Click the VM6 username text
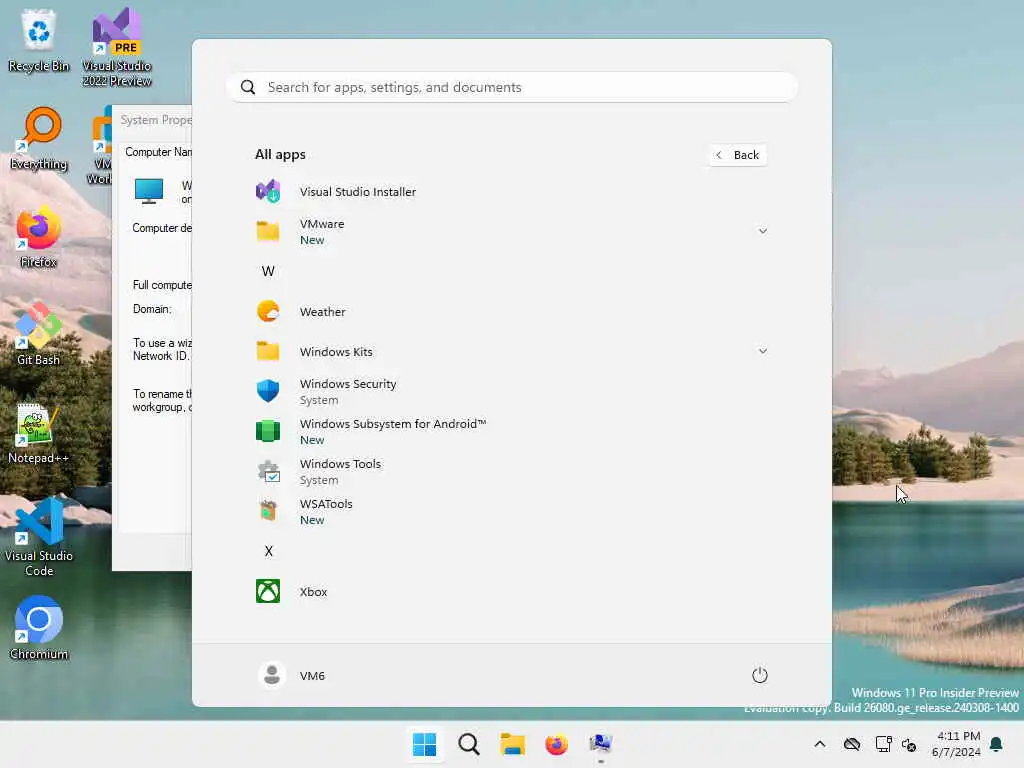 click(x=312, y=675)
